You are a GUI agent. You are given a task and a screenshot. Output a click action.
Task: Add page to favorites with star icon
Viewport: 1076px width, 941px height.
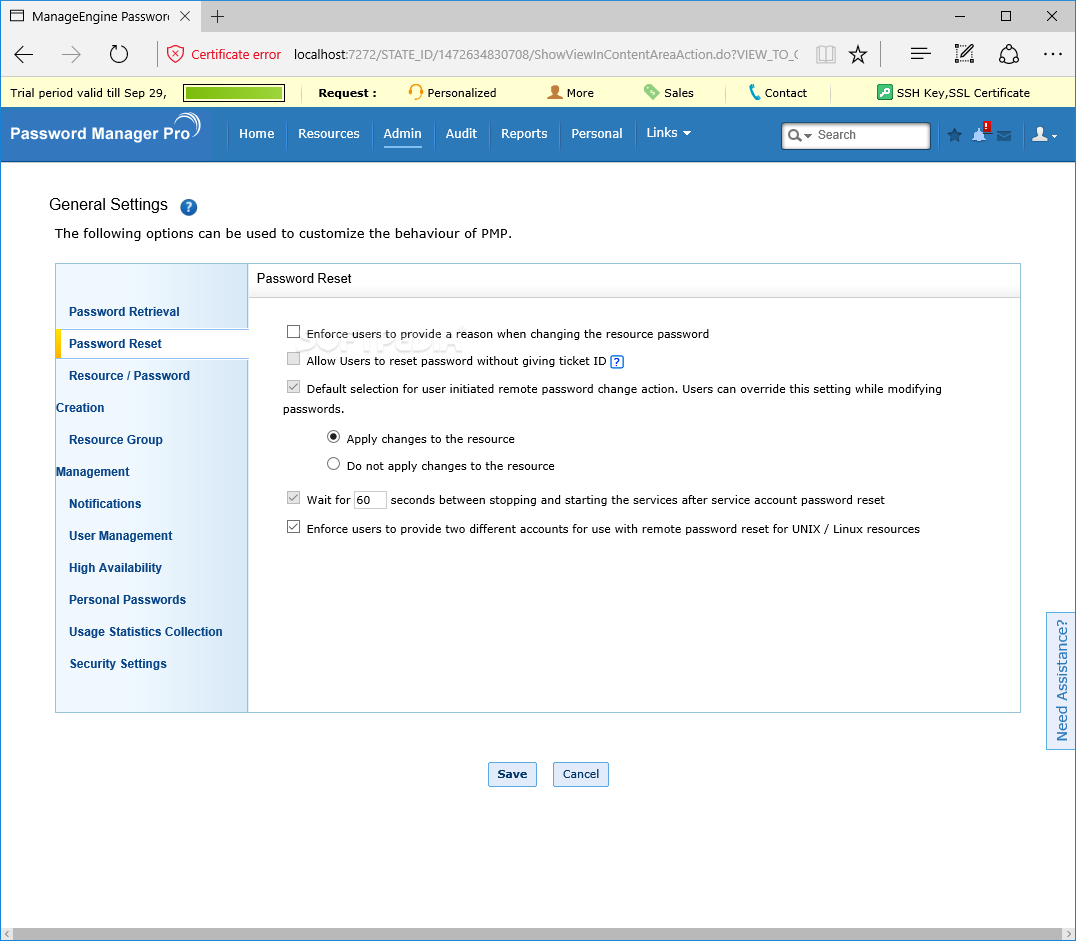pyautogui.click(x=858, y=54)
